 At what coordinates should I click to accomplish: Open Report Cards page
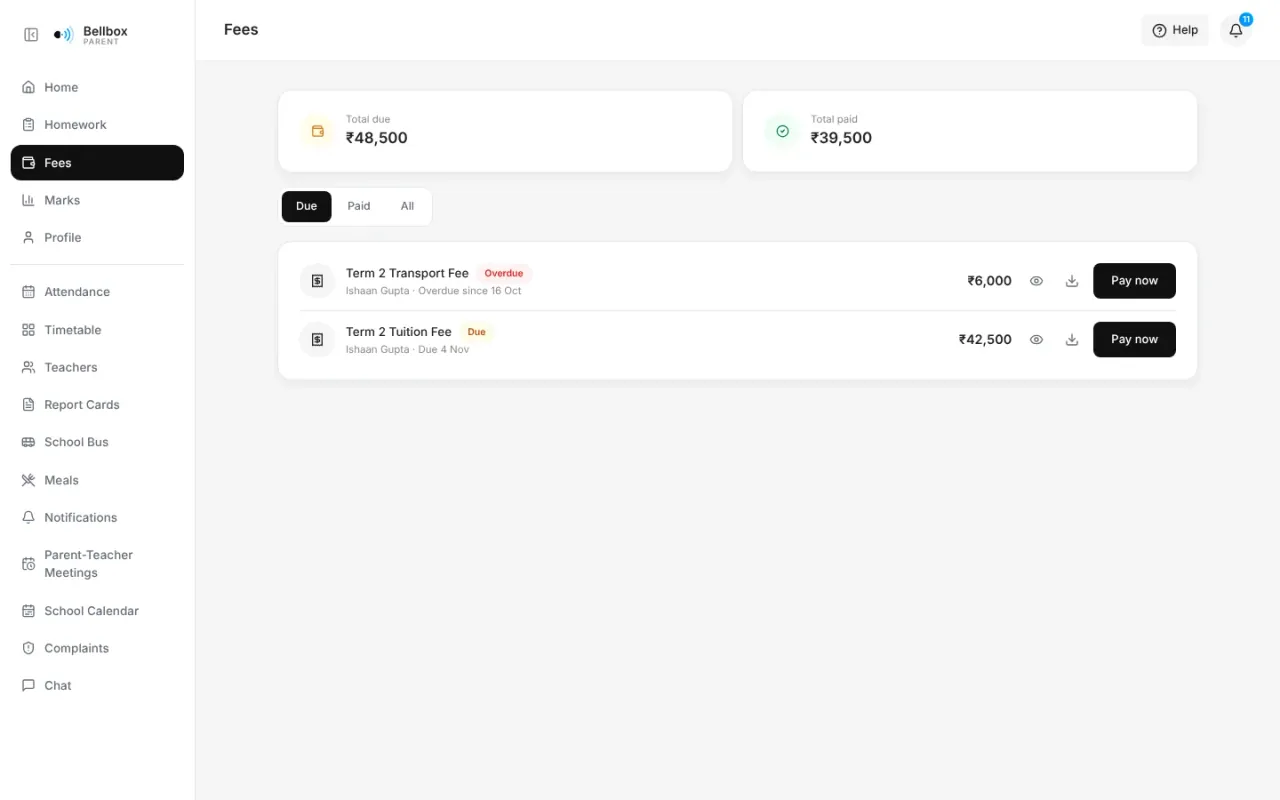[97, 405]
